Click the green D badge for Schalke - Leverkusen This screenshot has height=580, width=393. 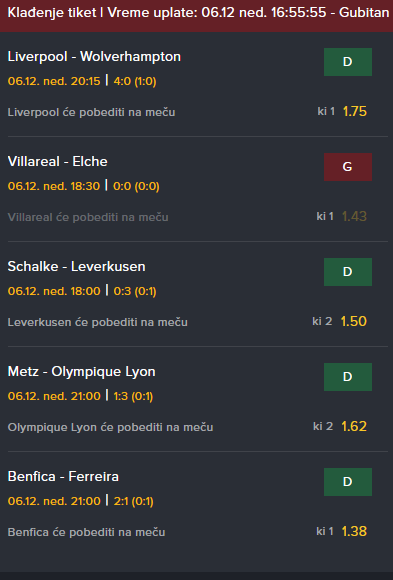(x=348, y=272)
